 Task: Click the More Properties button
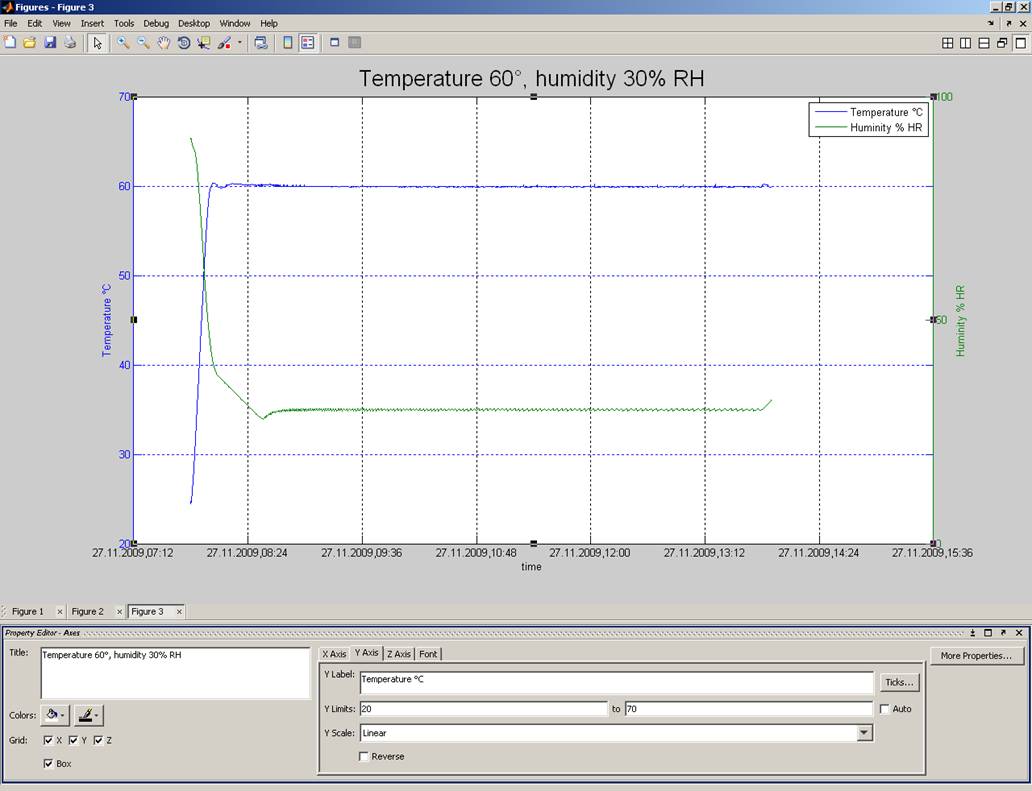click(x=976, y=656)
